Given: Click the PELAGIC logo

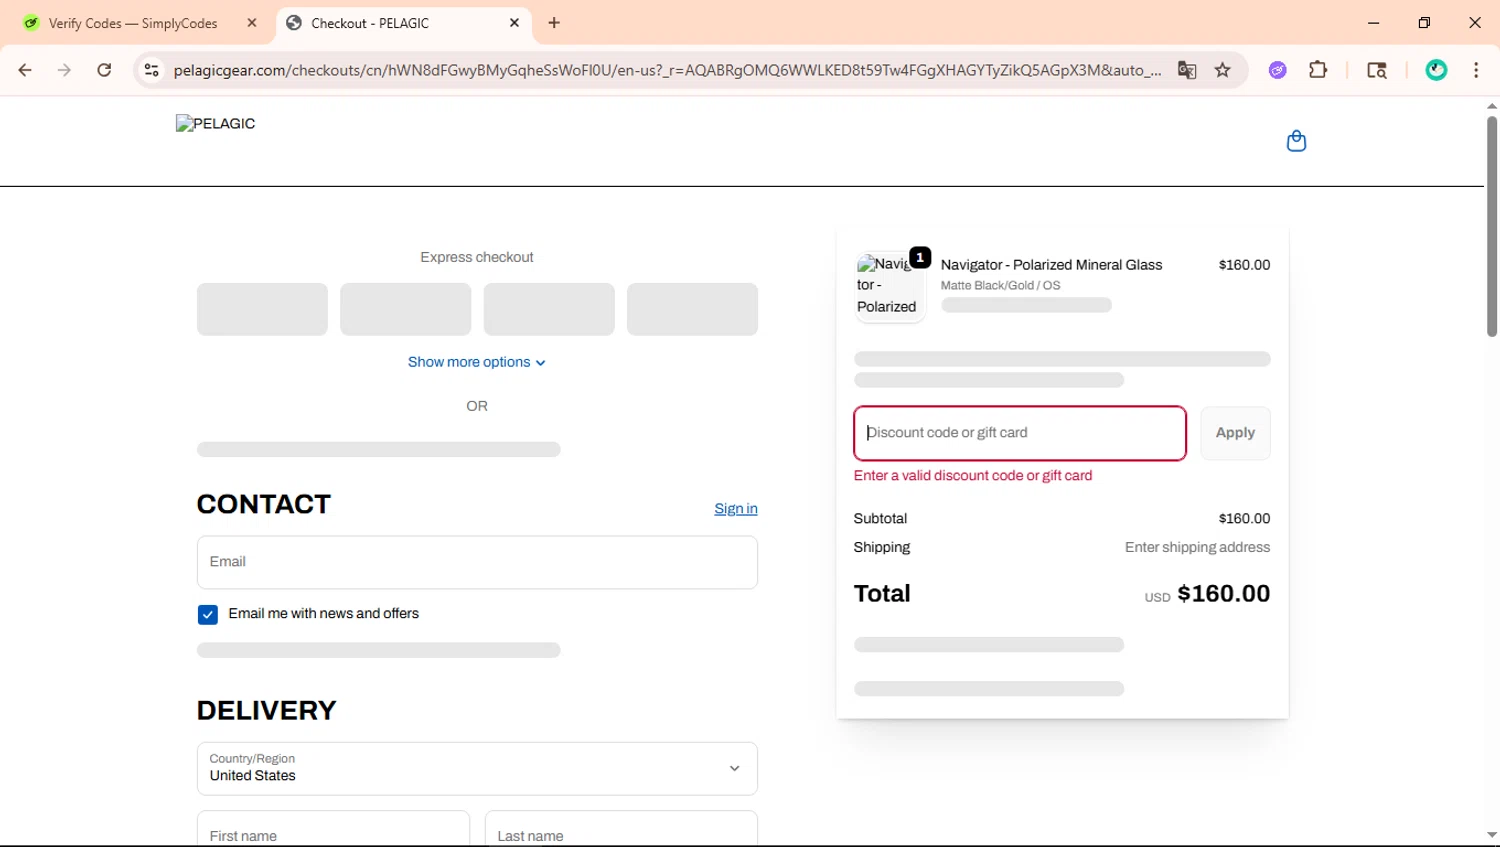Looking at the screenshot, I should click(x=216, y=123).
